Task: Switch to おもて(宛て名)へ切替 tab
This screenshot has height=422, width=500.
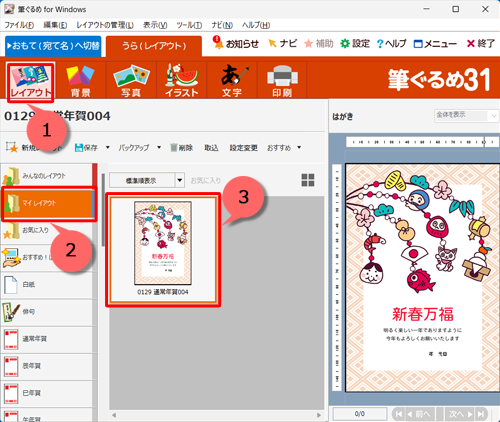Action: (53, 46)
